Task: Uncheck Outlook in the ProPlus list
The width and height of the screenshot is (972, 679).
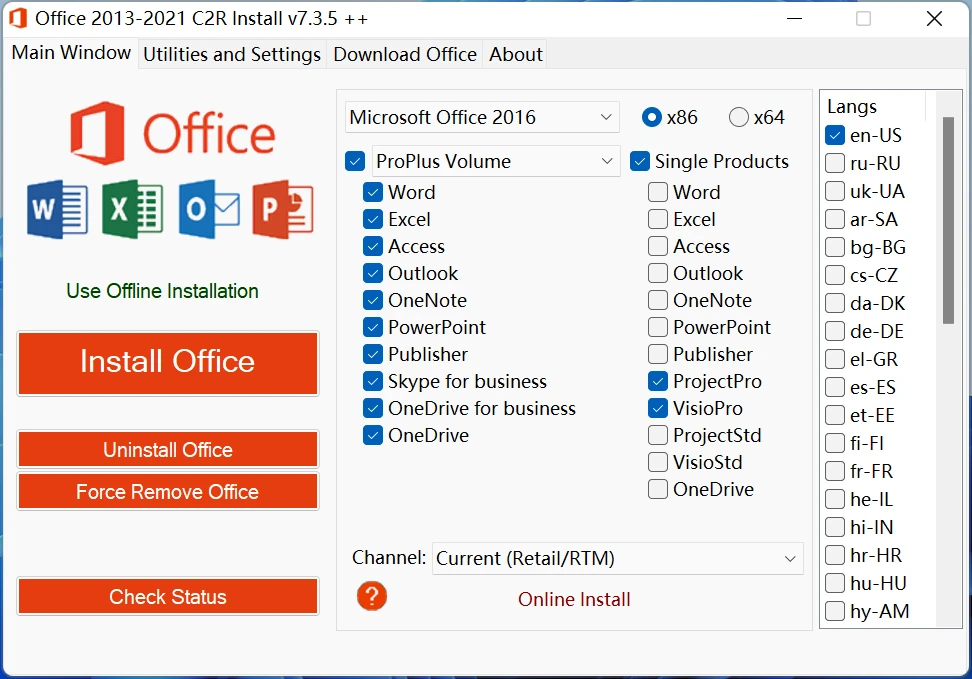Action: click(373, 273)
